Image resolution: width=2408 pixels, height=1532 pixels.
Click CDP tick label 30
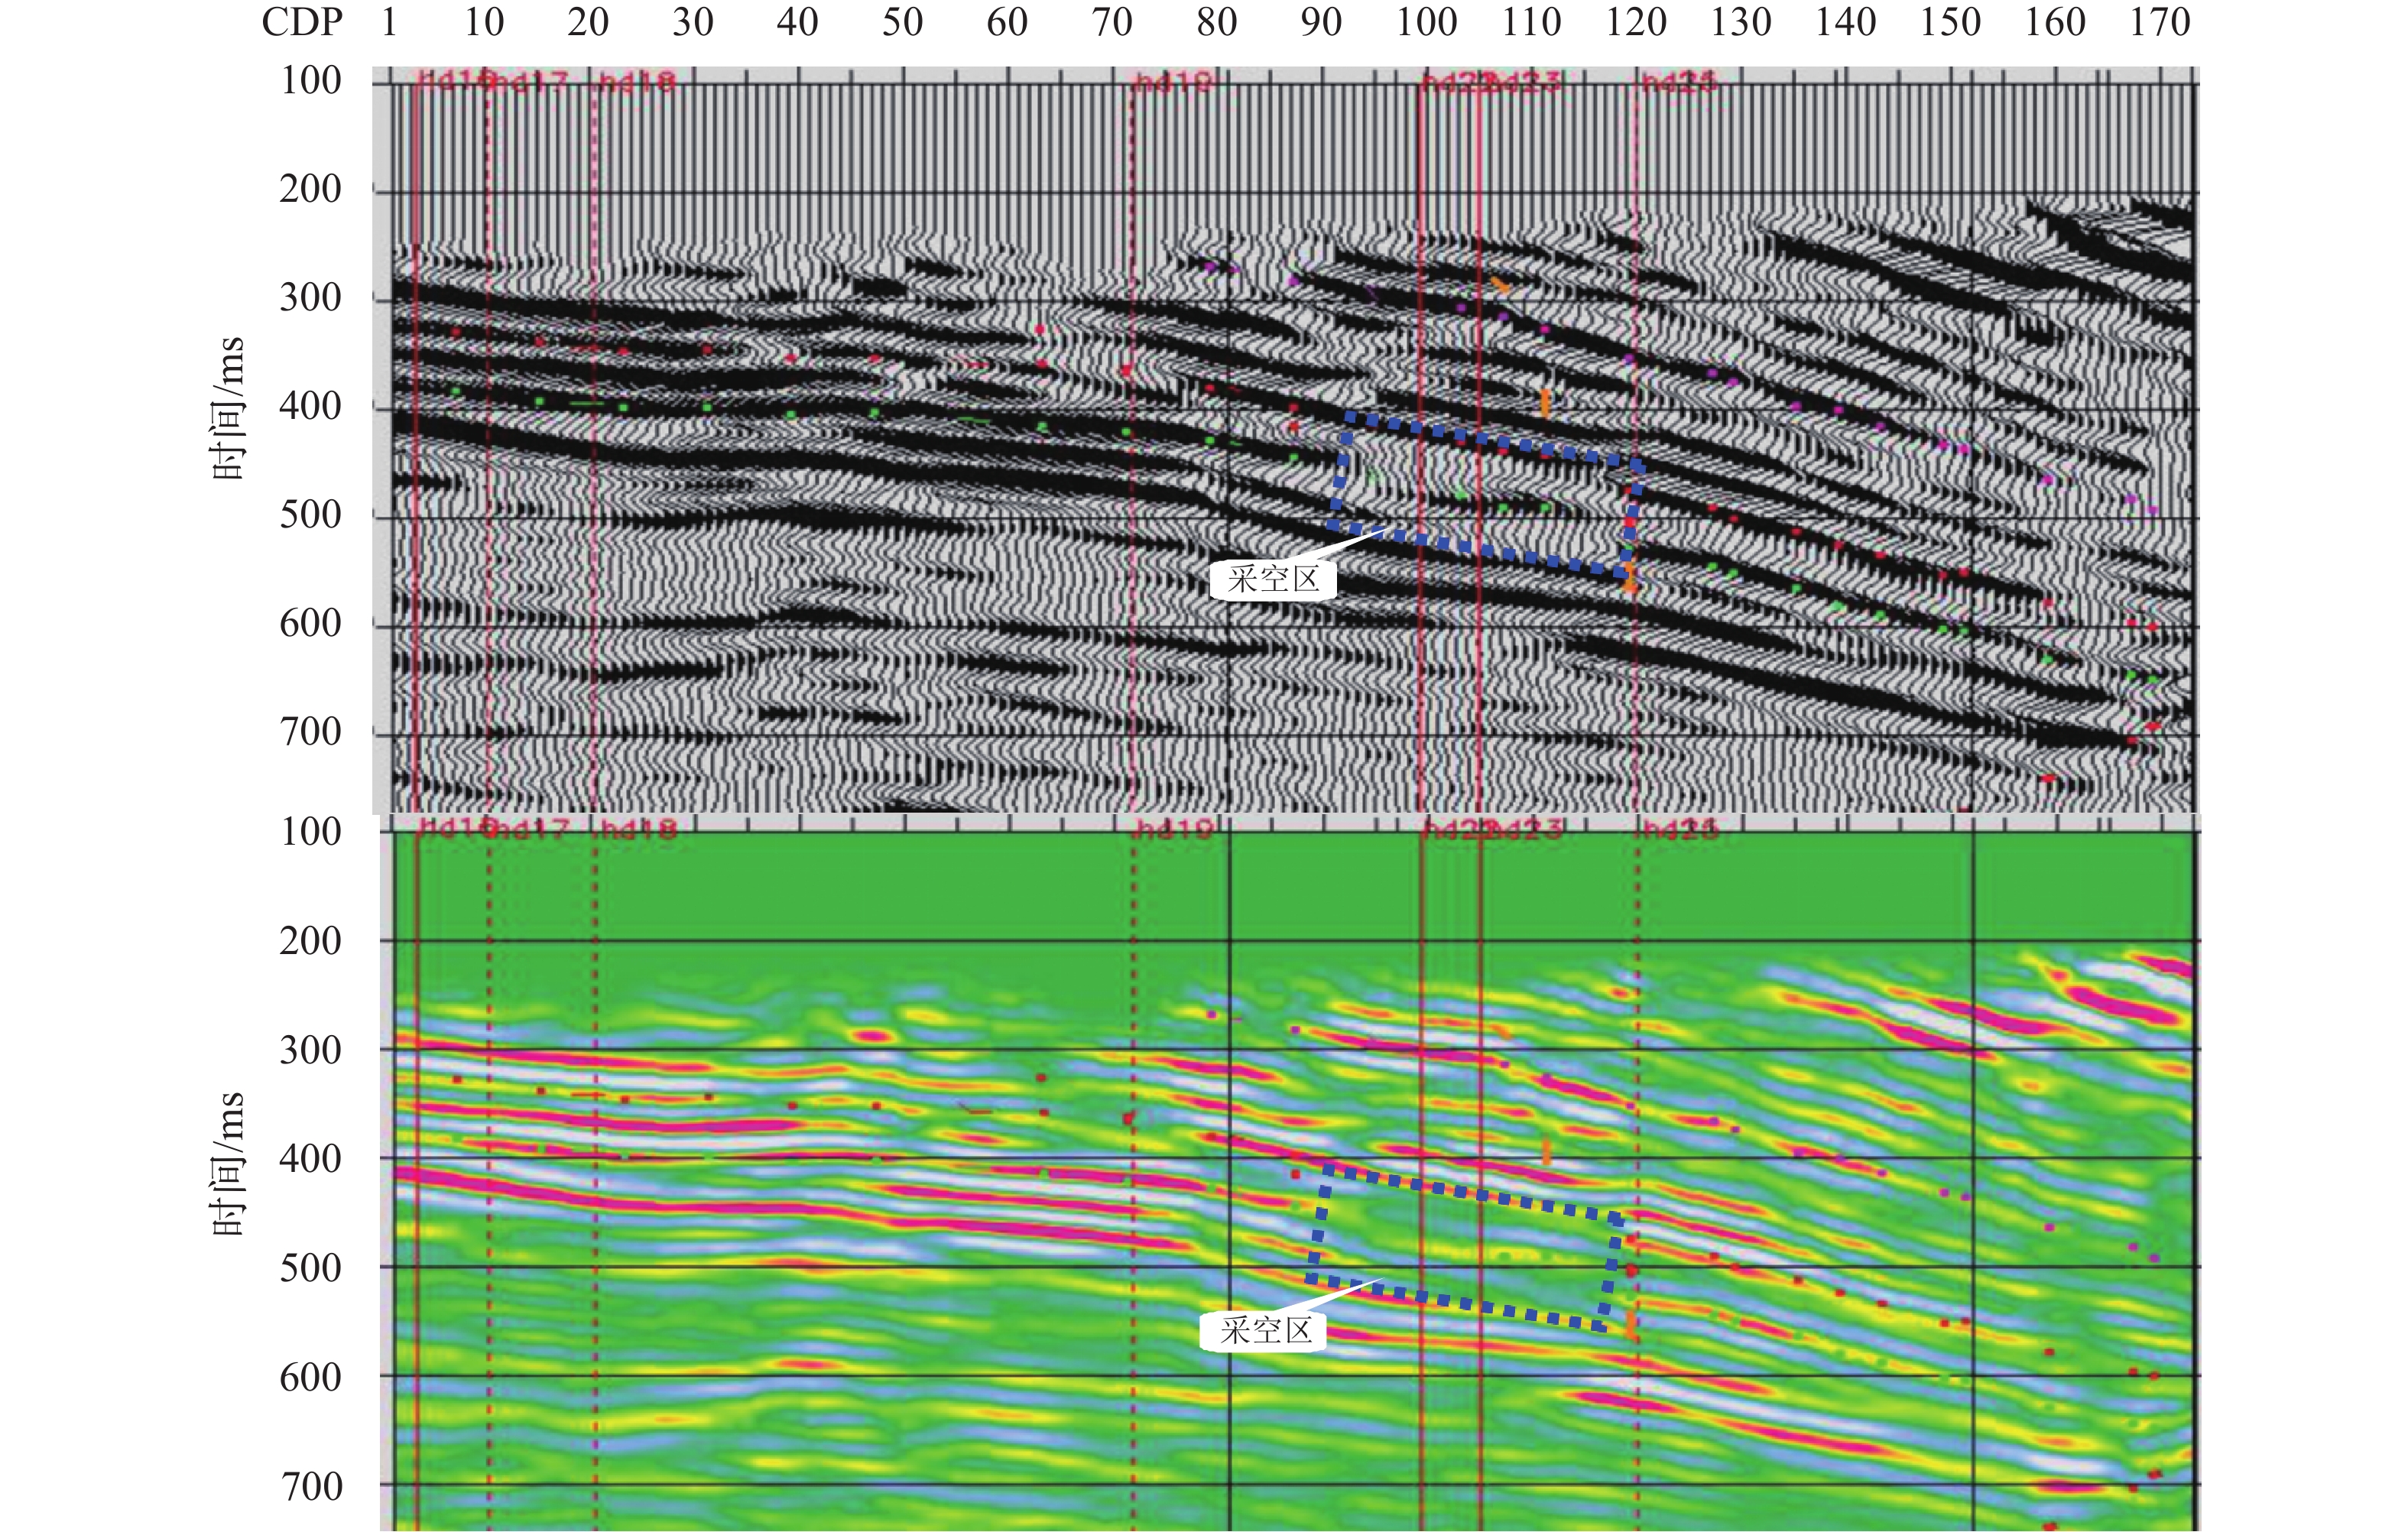tap(693, 22)
